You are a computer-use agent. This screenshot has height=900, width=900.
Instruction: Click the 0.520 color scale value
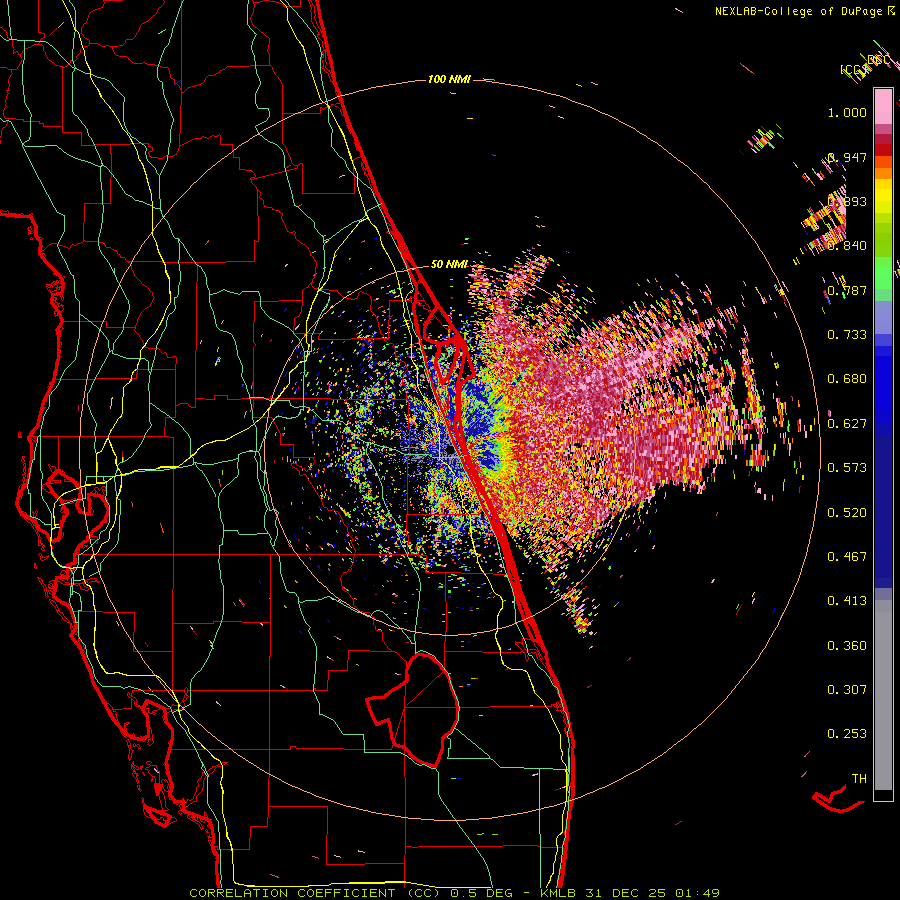pos(847,513)
